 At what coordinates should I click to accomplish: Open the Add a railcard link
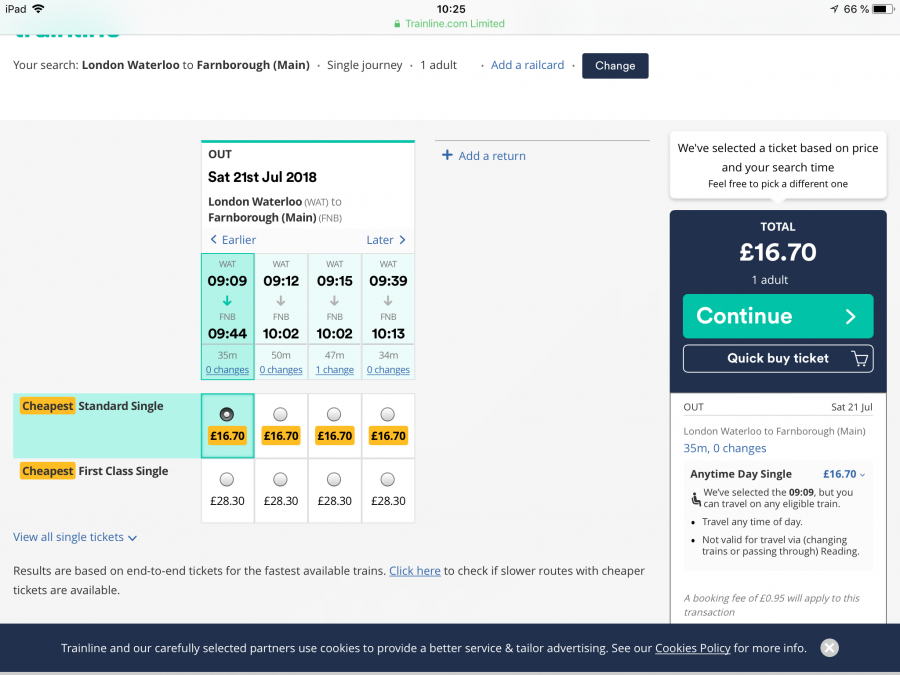(x=527, y=65)
